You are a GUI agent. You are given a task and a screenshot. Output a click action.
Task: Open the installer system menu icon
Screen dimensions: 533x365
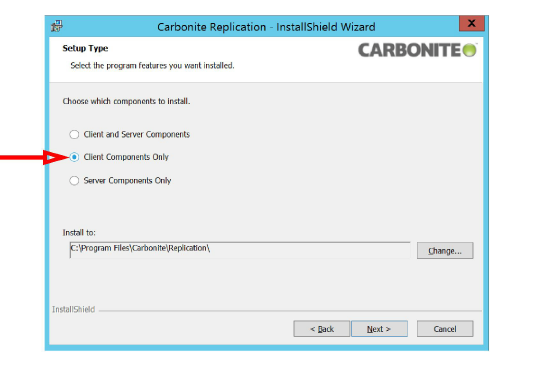coord(57,26)
